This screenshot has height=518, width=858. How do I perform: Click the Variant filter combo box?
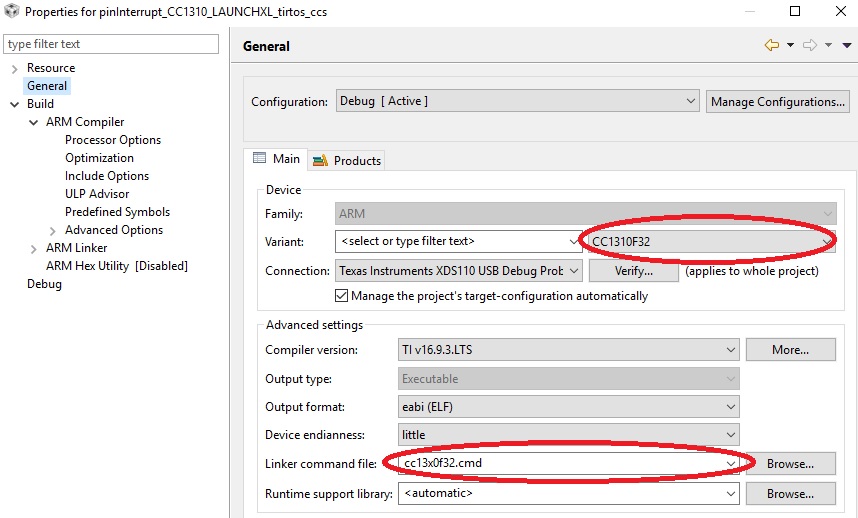458,241
